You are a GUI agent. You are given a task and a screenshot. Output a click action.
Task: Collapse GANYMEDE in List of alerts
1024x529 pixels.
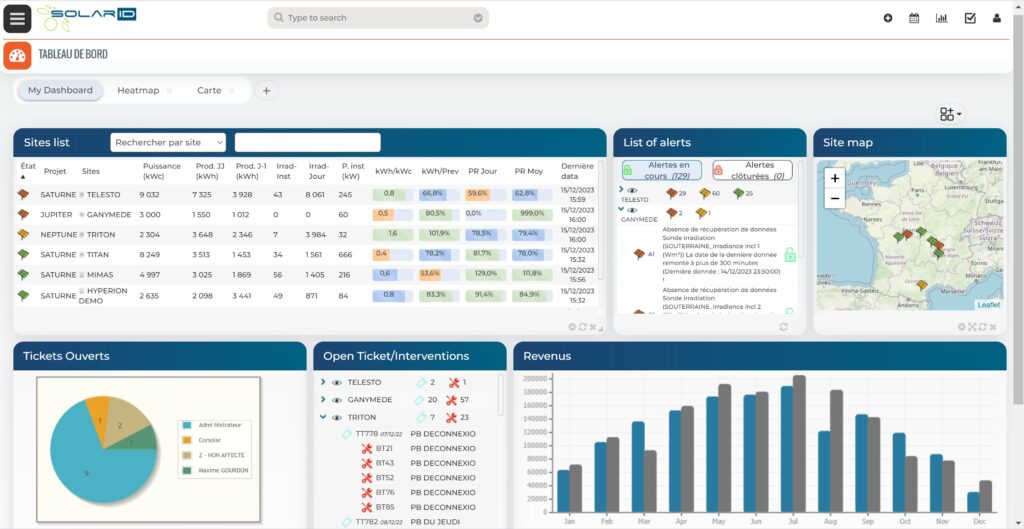[621, 210]
